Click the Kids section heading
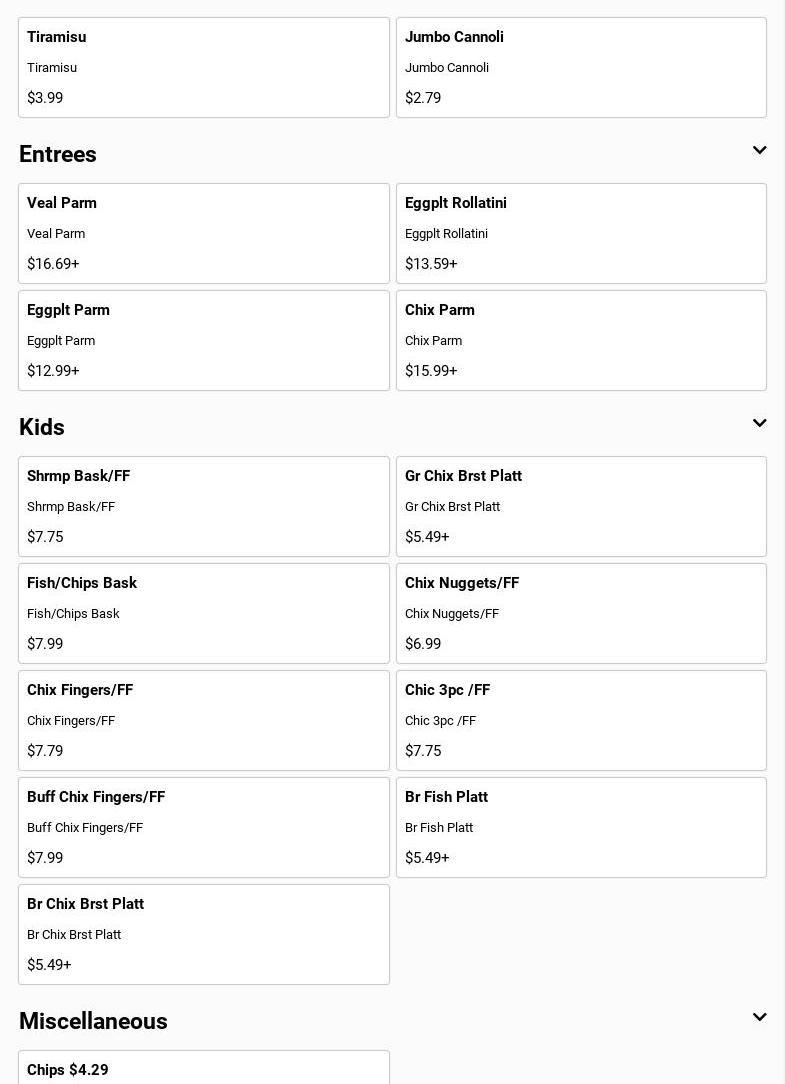This screenshot has width=785, height=1084. pyautogui.click(x=42, y=427)
